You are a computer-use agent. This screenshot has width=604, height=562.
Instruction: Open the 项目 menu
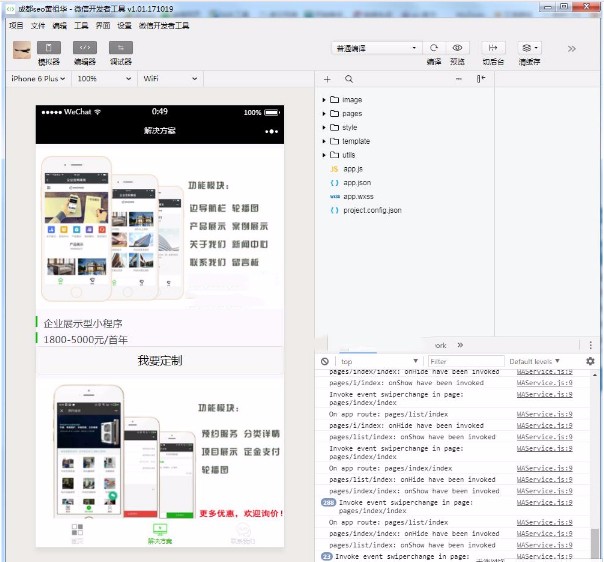pyautogui.click(x=16, y=25)
